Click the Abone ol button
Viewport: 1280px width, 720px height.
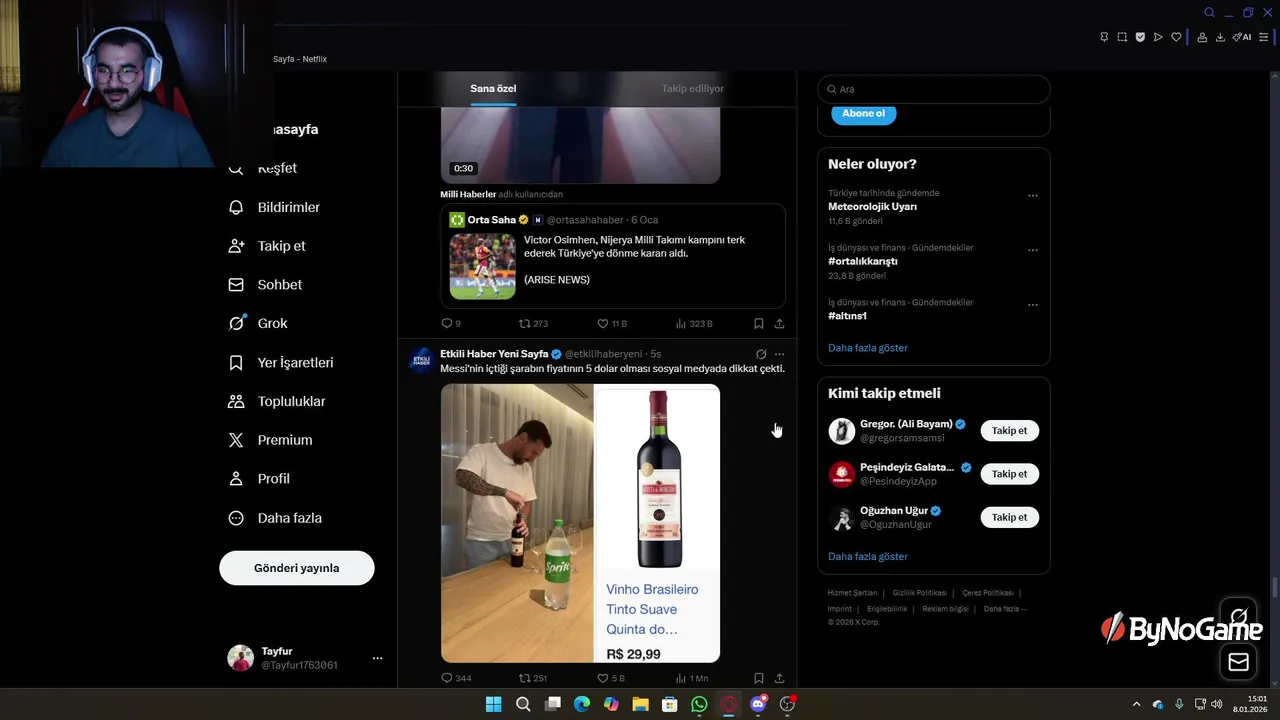[864, 113]
